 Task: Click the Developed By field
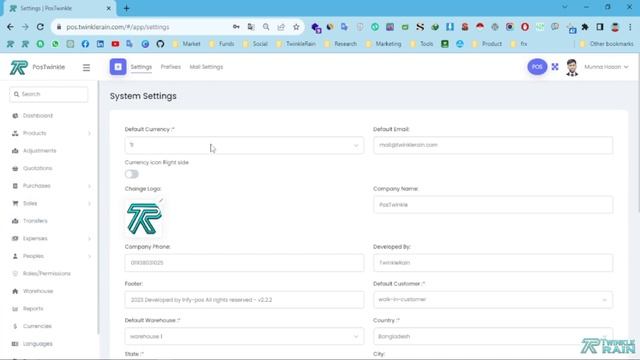tap(493, 263)
